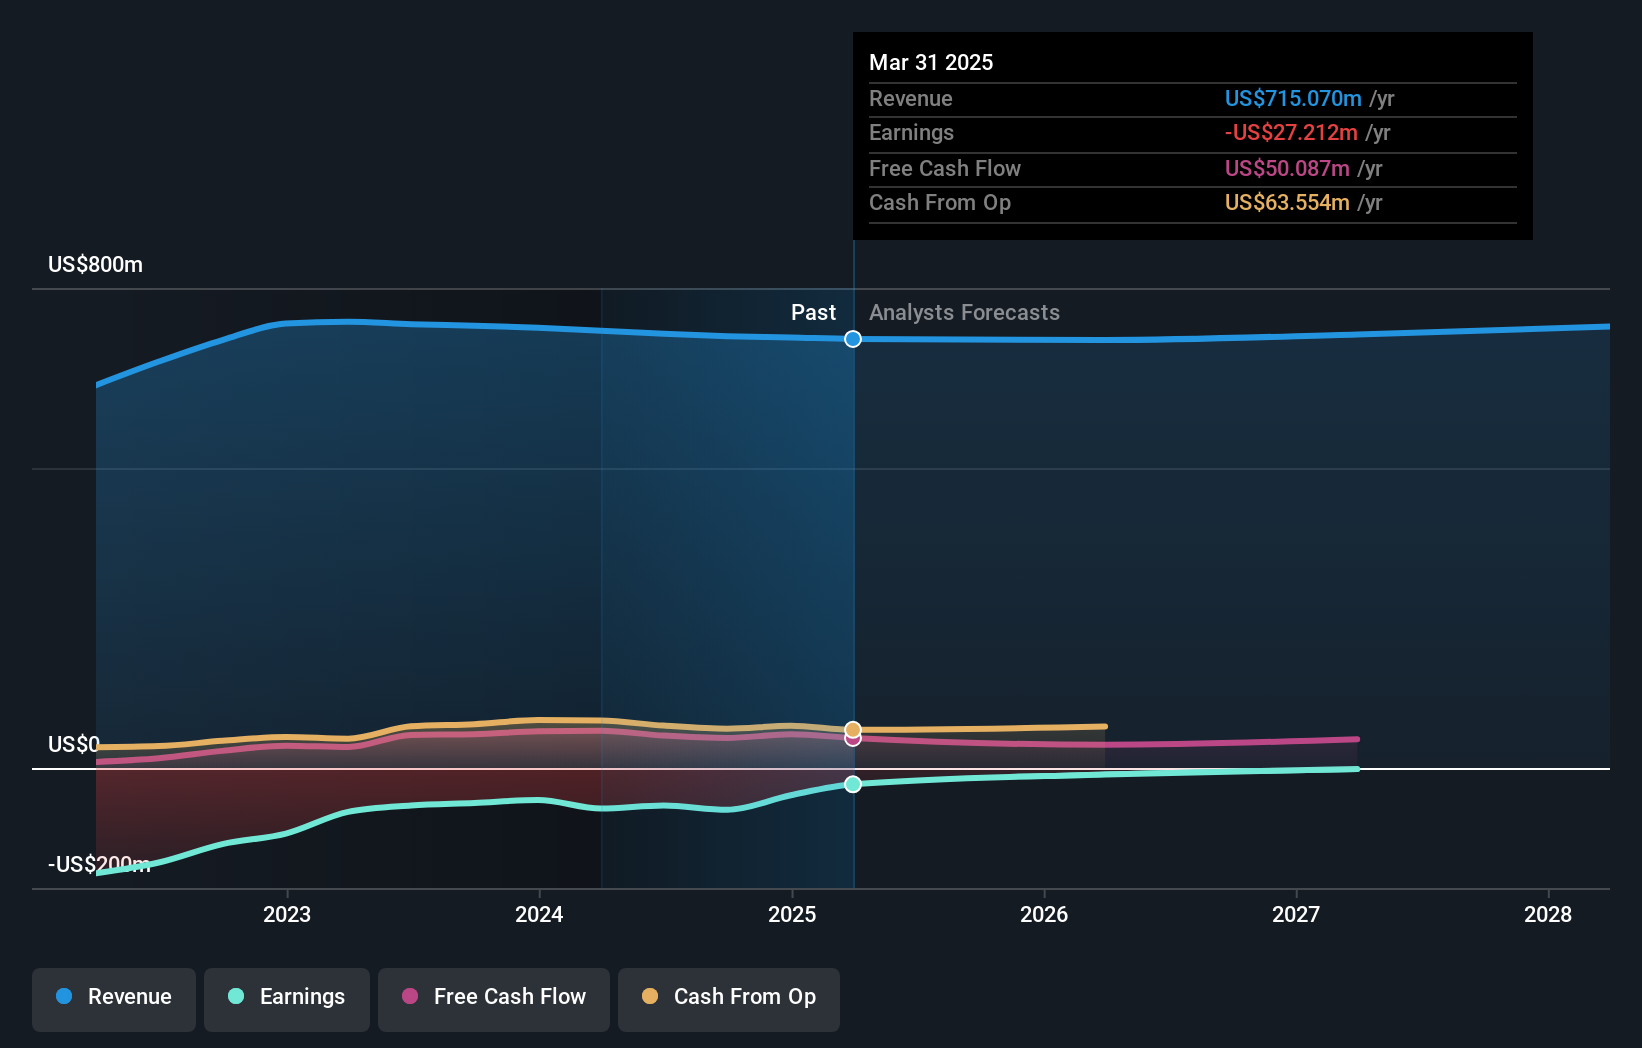
Task: Click the 'Revenue' row label in tooltip
Action: 911,98
